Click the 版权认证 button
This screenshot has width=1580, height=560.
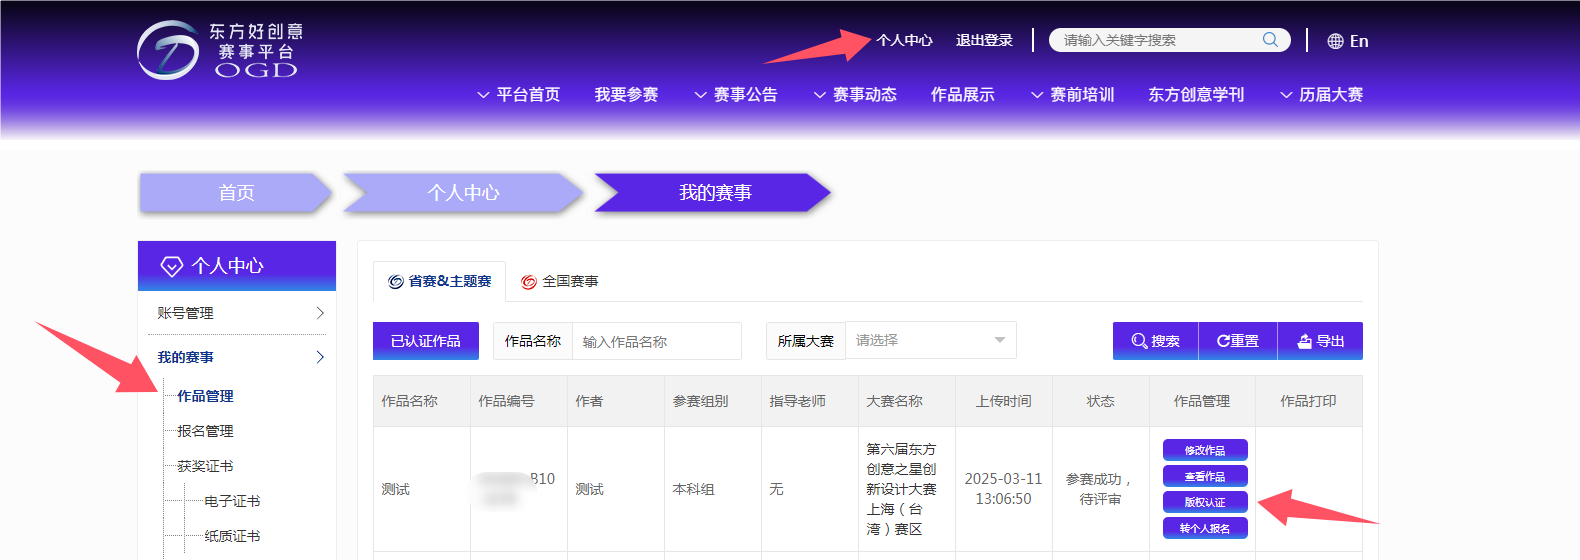1205,502
